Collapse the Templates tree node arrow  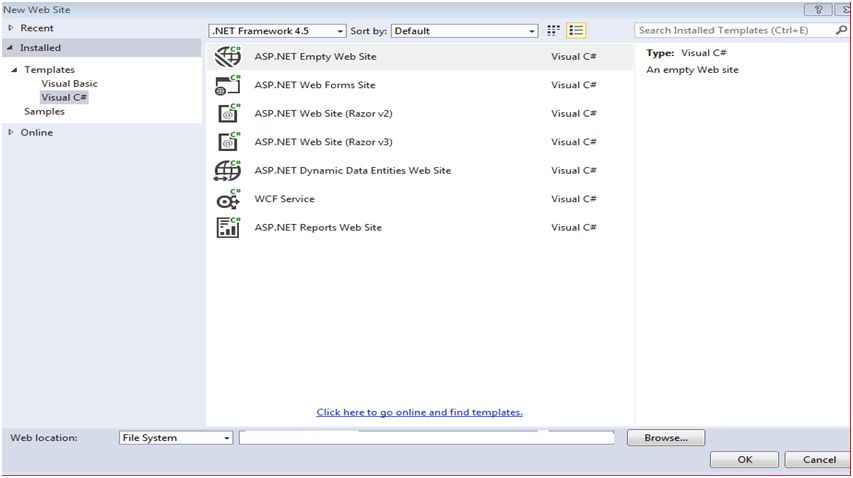click(x=14, y=70)
